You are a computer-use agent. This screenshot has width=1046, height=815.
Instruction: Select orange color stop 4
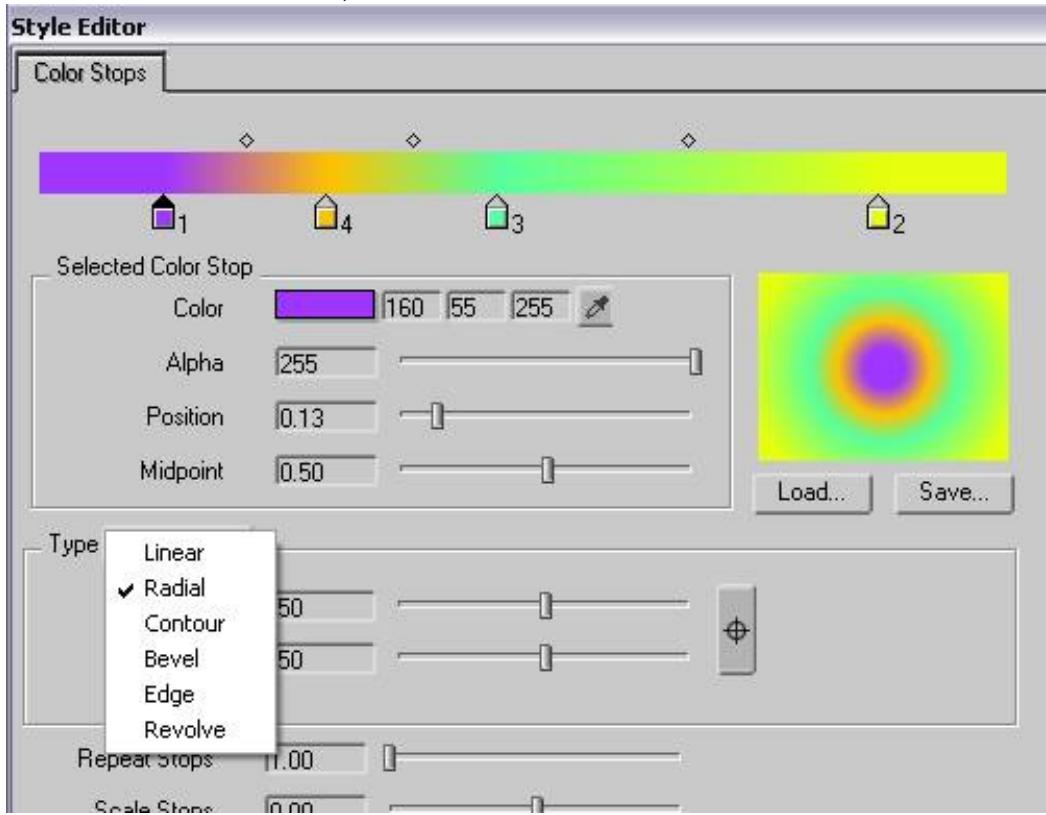click(x=325, y=212)
